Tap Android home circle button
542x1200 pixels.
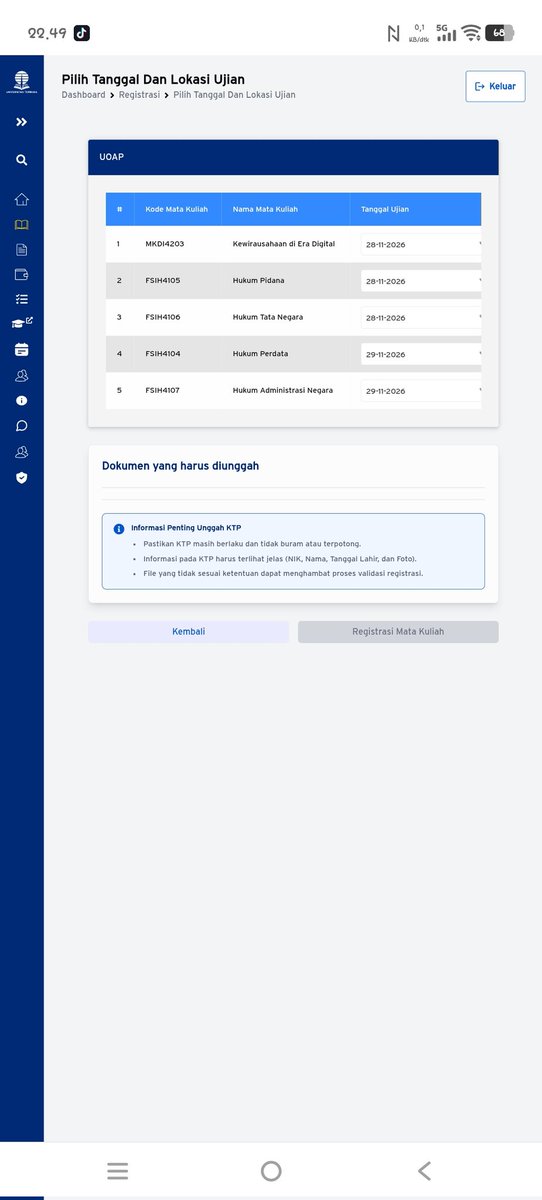click(271, 1171)
